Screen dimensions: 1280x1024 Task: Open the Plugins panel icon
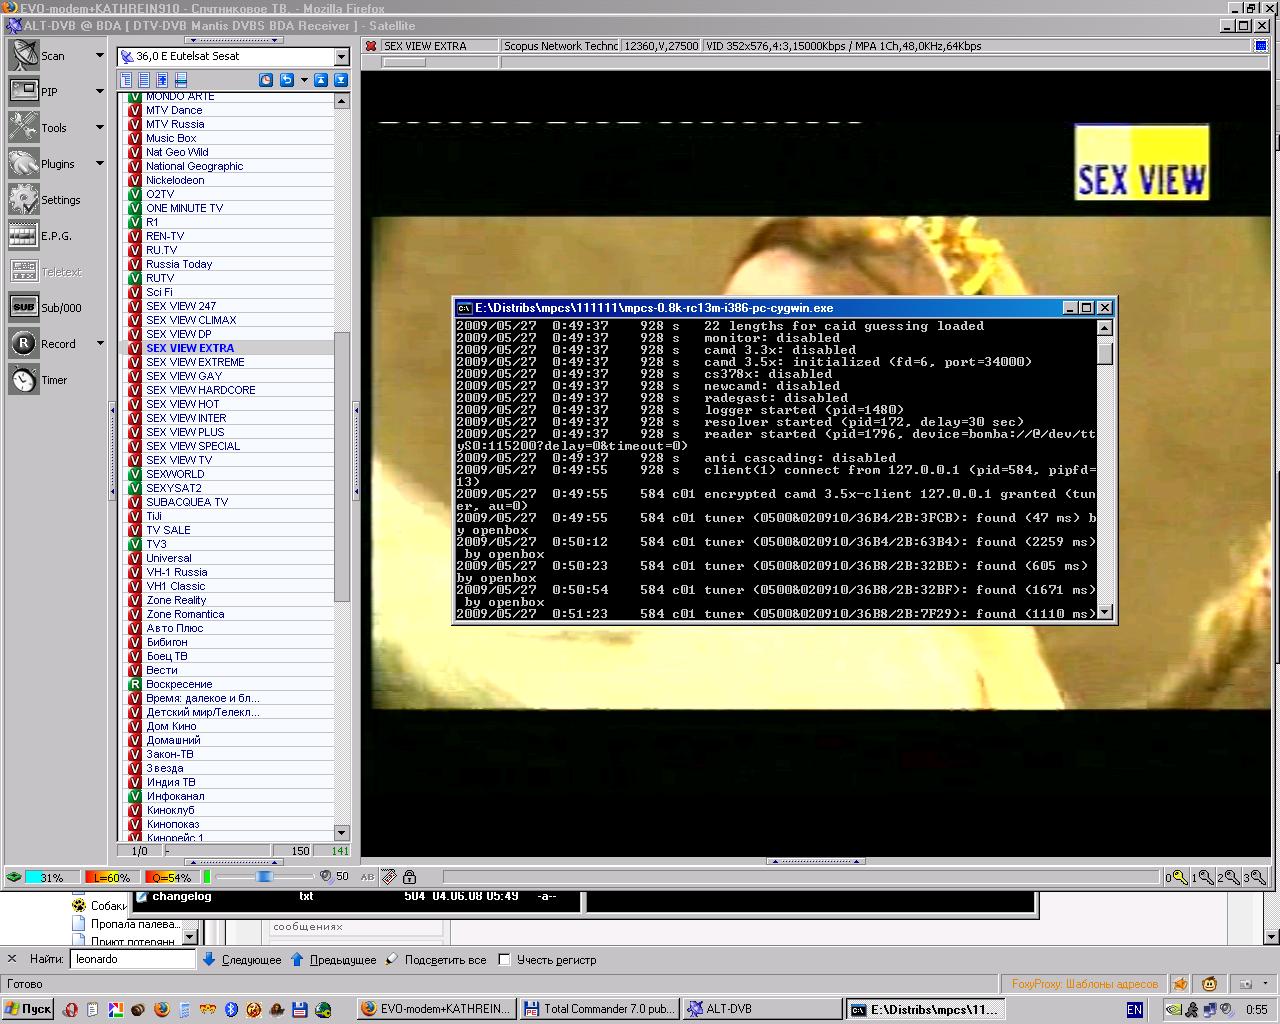24,163
